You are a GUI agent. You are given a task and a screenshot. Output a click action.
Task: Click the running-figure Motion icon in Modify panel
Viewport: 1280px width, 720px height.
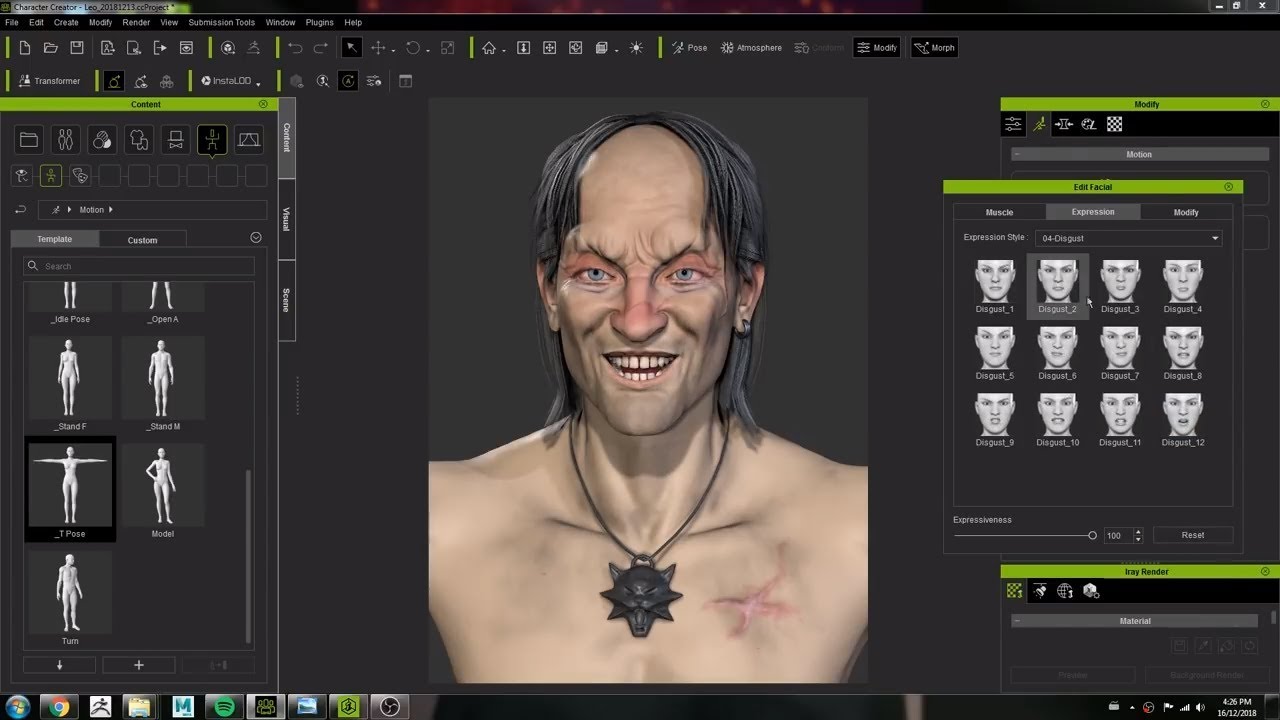(1039, 124)
